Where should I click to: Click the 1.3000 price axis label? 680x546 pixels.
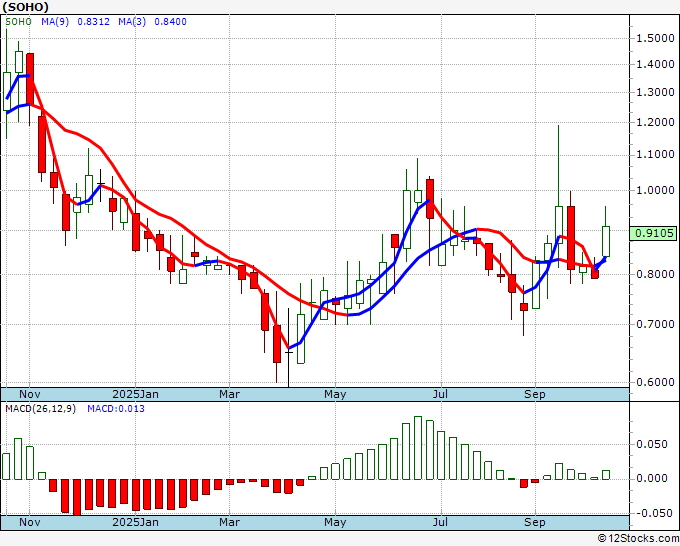coord(654,92)
